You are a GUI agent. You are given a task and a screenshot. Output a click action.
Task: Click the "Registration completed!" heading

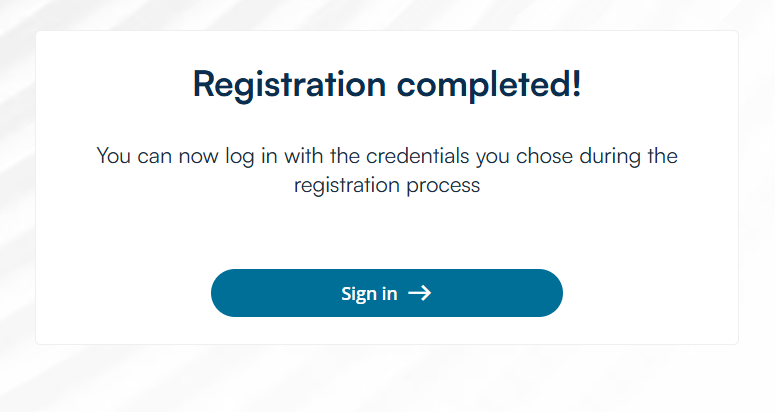coord(386,84)
